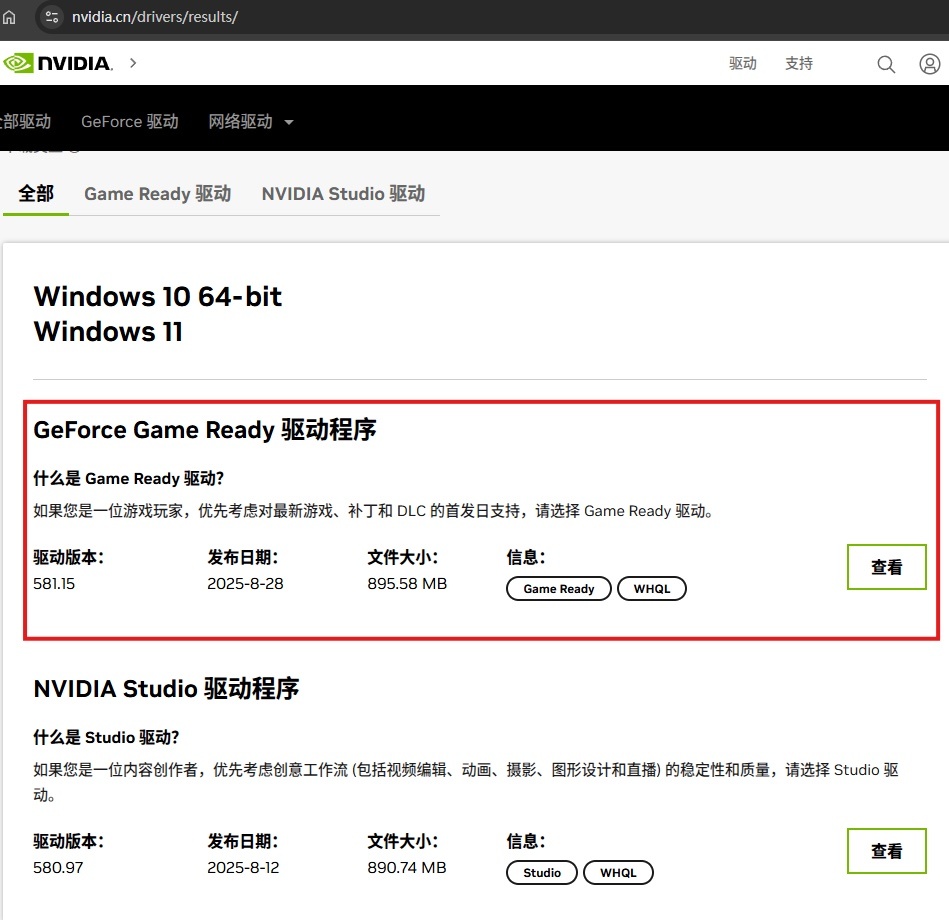This screenshot has height=920, width=949.
Task: Select the 全部驱动 menu item
Action: tap(25, 122)
